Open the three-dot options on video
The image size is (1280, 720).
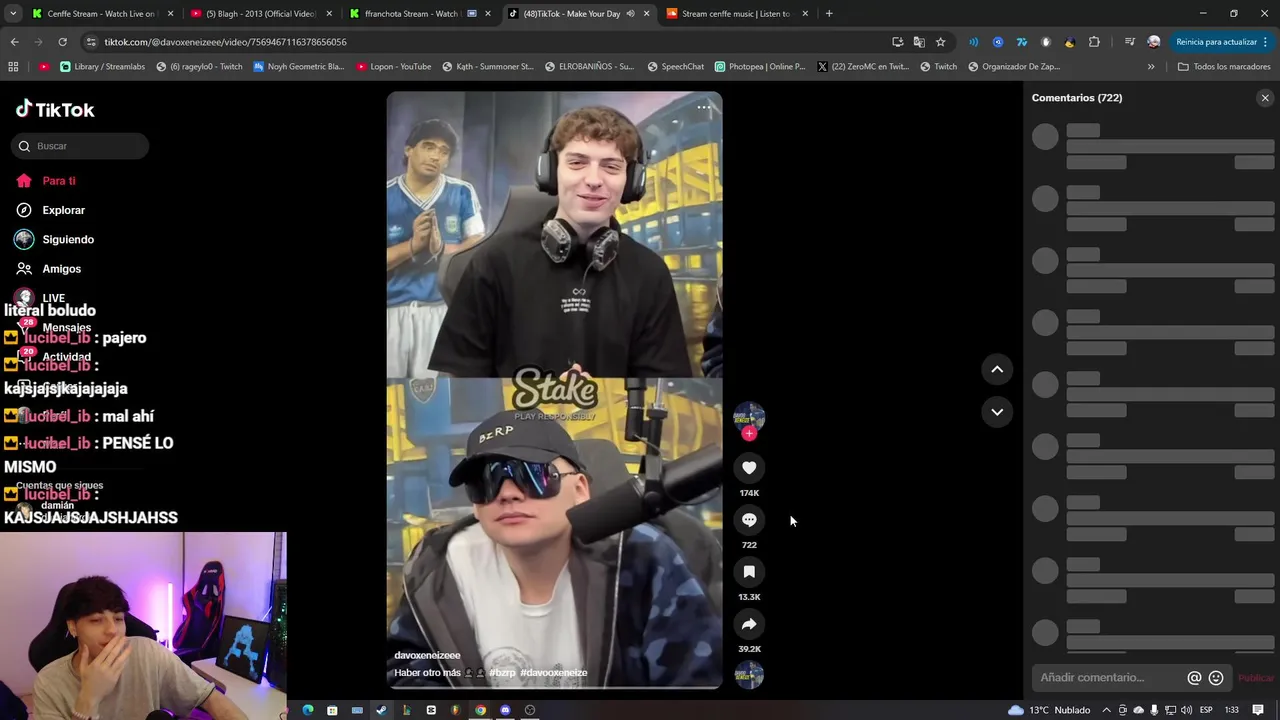pos(704,107)
